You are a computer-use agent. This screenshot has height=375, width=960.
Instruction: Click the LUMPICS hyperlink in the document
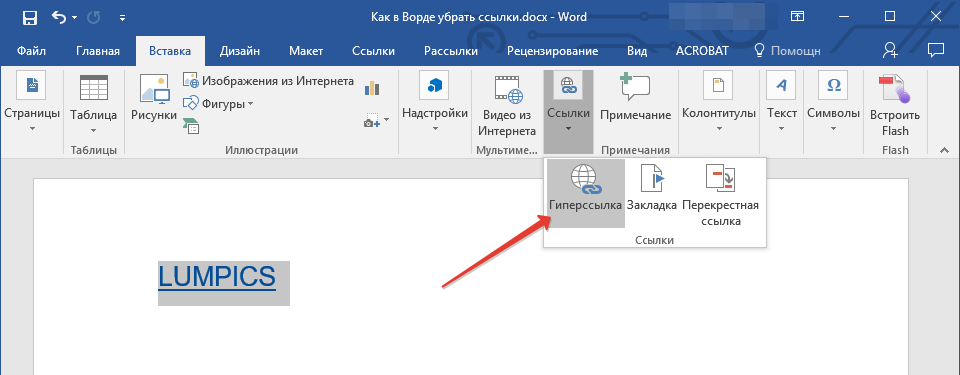pyautogui.click(x=217, y=277)
